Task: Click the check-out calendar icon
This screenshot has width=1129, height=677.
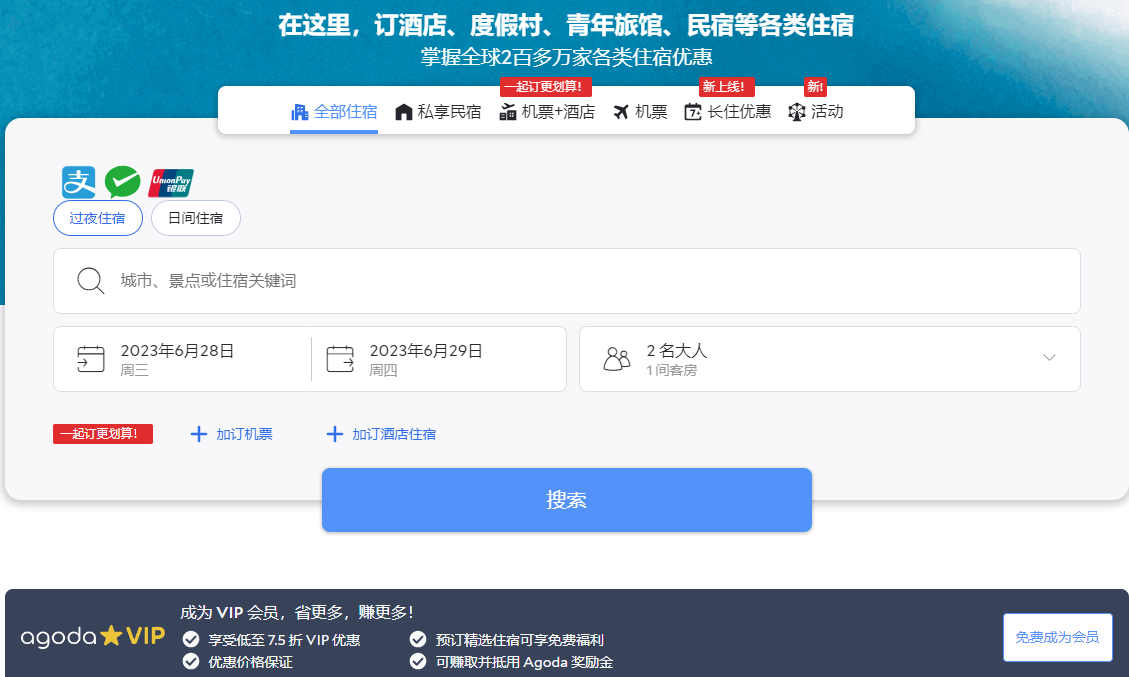Action: pos(340,359)
